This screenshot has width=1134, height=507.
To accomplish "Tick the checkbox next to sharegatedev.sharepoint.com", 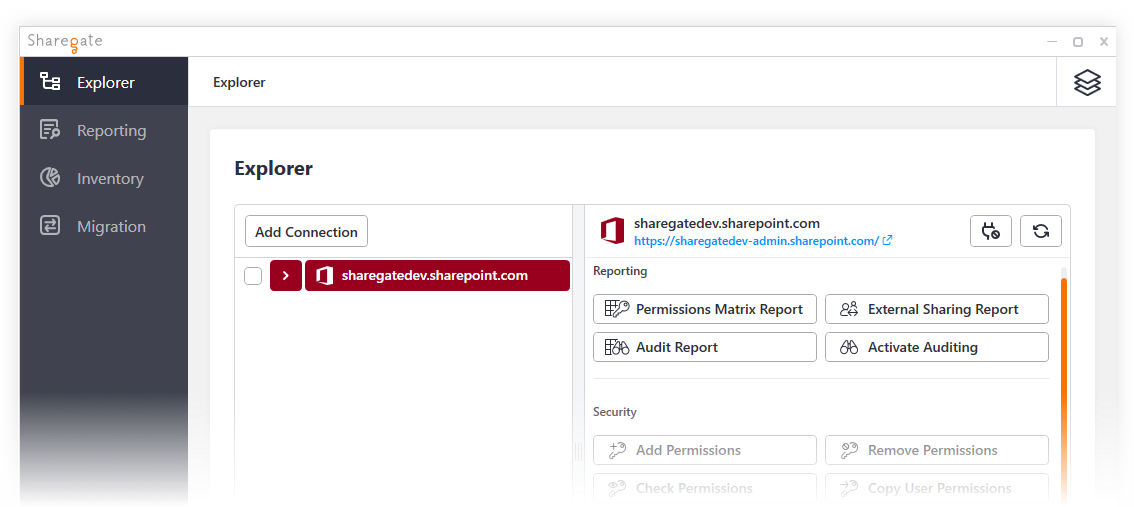I will pos(253,276).
